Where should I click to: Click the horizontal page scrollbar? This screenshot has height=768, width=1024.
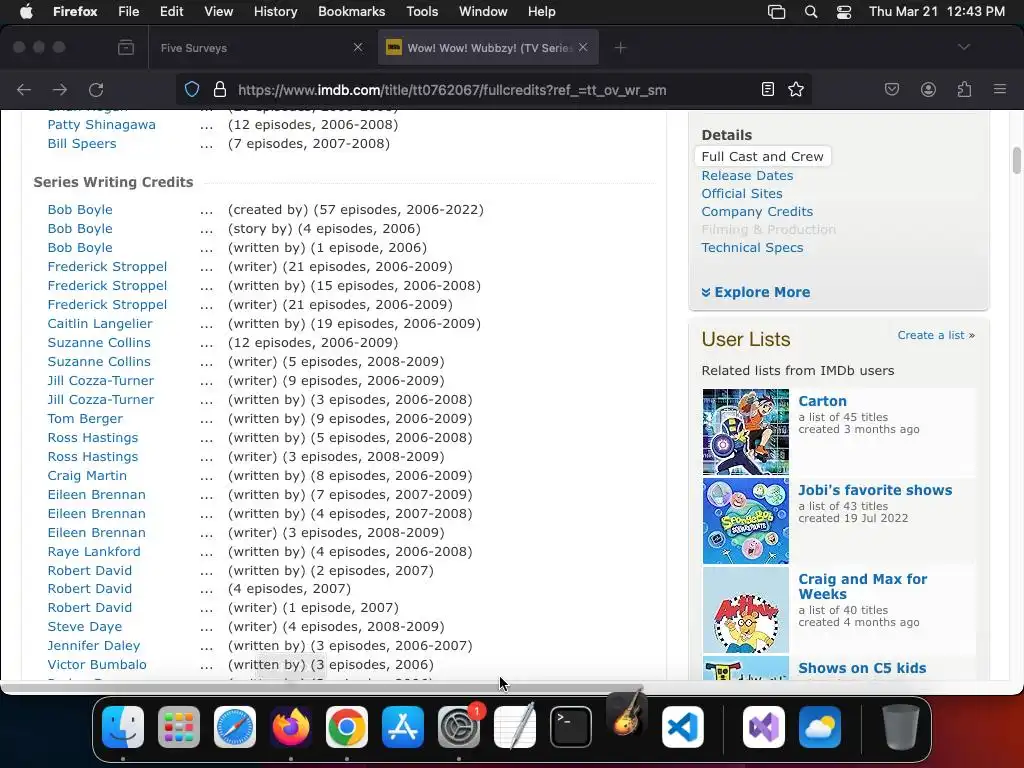click(321, 688)
